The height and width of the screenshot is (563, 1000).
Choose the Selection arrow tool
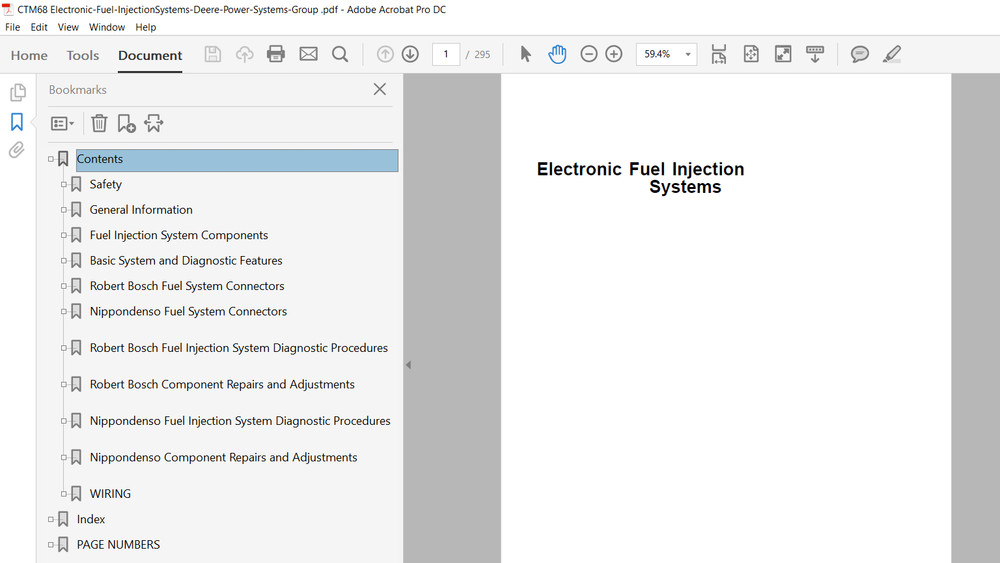click(x=525, y=54)
